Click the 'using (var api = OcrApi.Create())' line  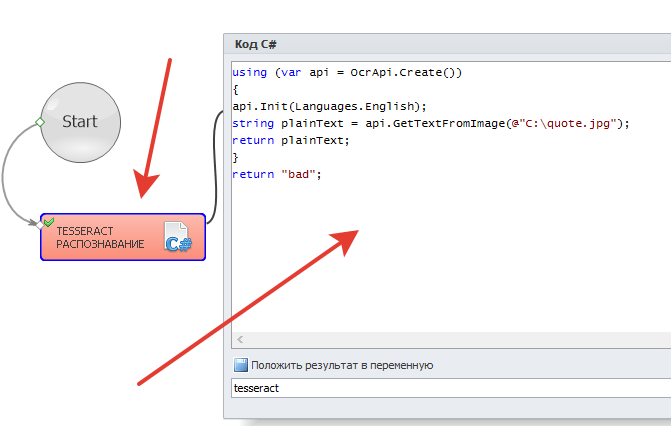coord(347,72)
